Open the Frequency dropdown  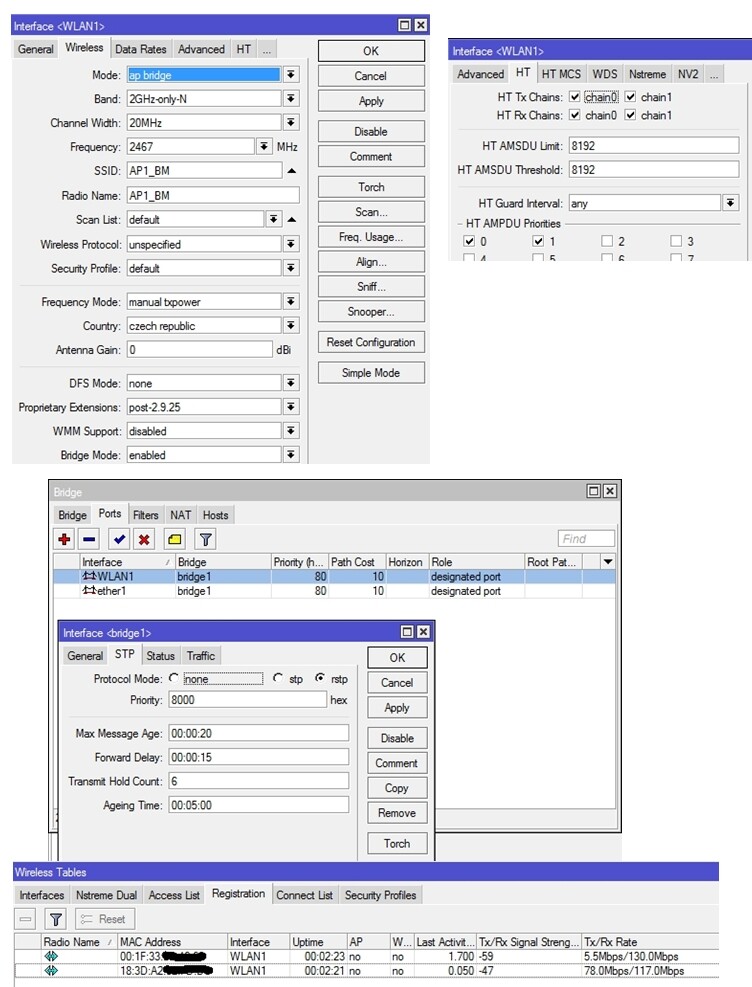[x=264, y=146]
